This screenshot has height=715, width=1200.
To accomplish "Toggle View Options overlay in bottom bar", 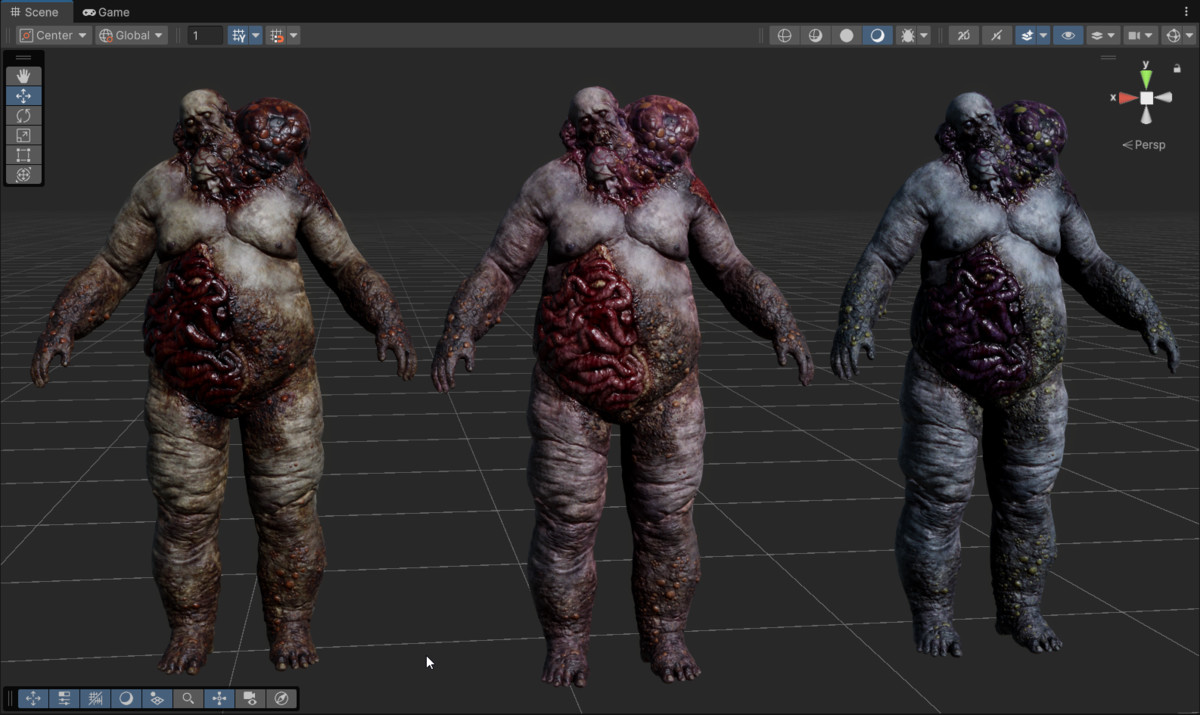I will coord(157,699).
